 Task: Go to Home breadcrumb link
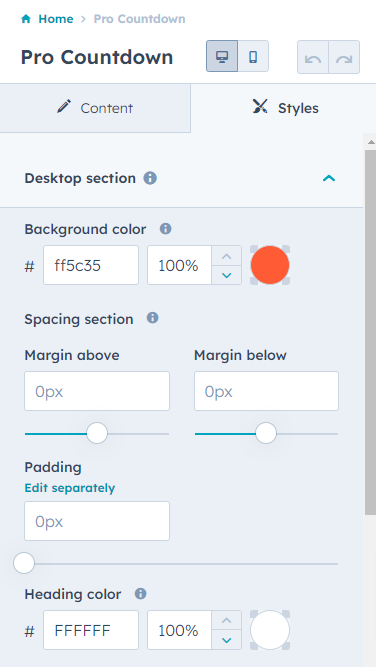(x=56, y=19)
